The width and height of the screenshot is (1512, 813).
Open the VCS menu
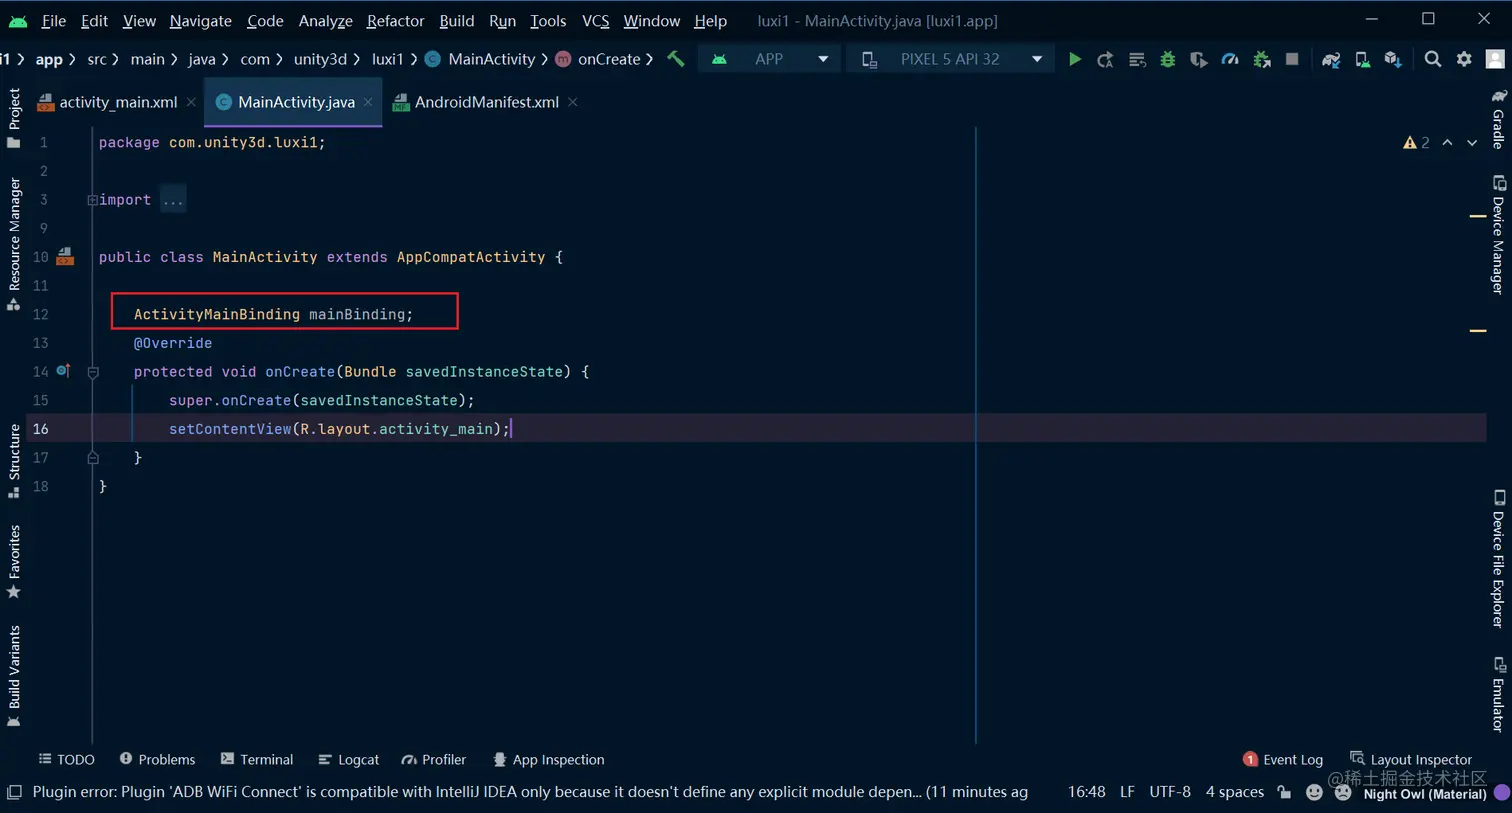click(596, 20)
